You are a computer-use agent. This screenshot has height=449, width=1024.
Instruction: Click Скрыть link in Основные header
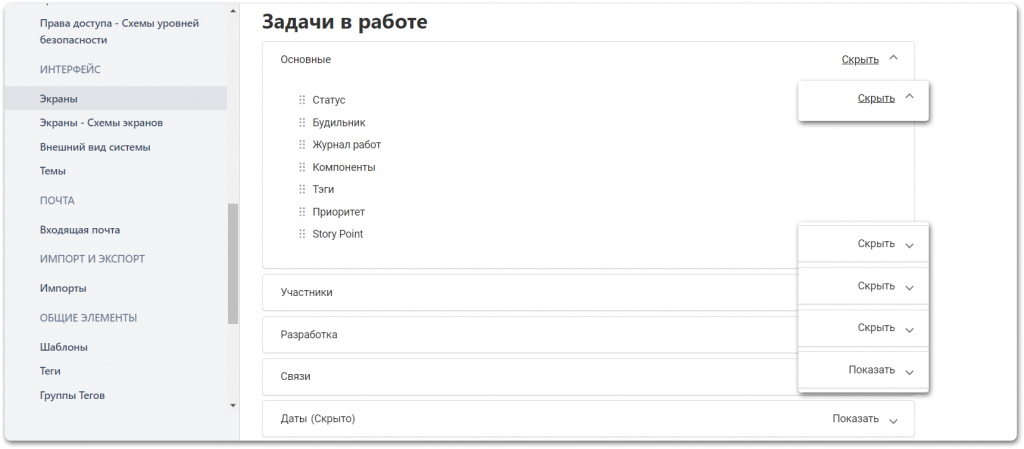point(860,60)
